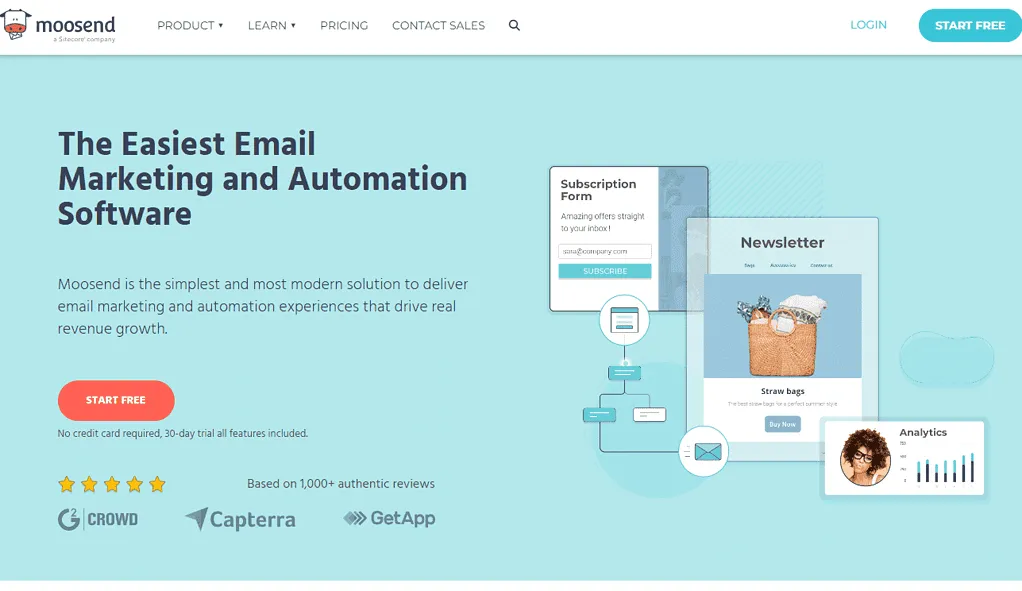
Task: Open CONTACT SALES page
Action: [439, 25]
